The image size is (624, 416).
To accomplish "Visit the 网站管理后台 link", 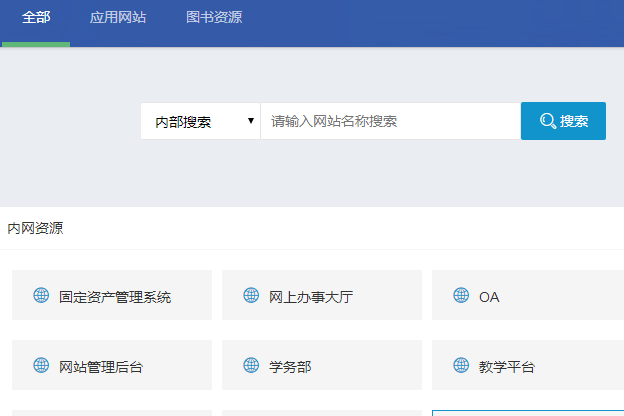I will pos(101,367).
